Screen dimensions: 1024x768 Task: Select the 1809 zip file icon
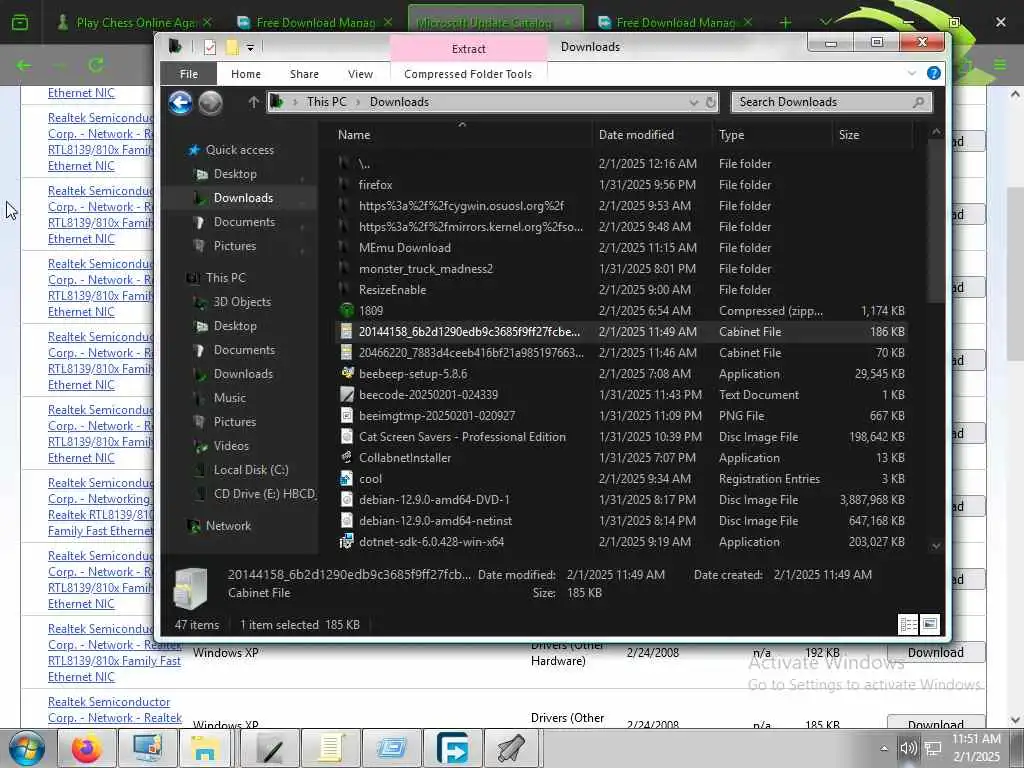click(x=347, y=311)
